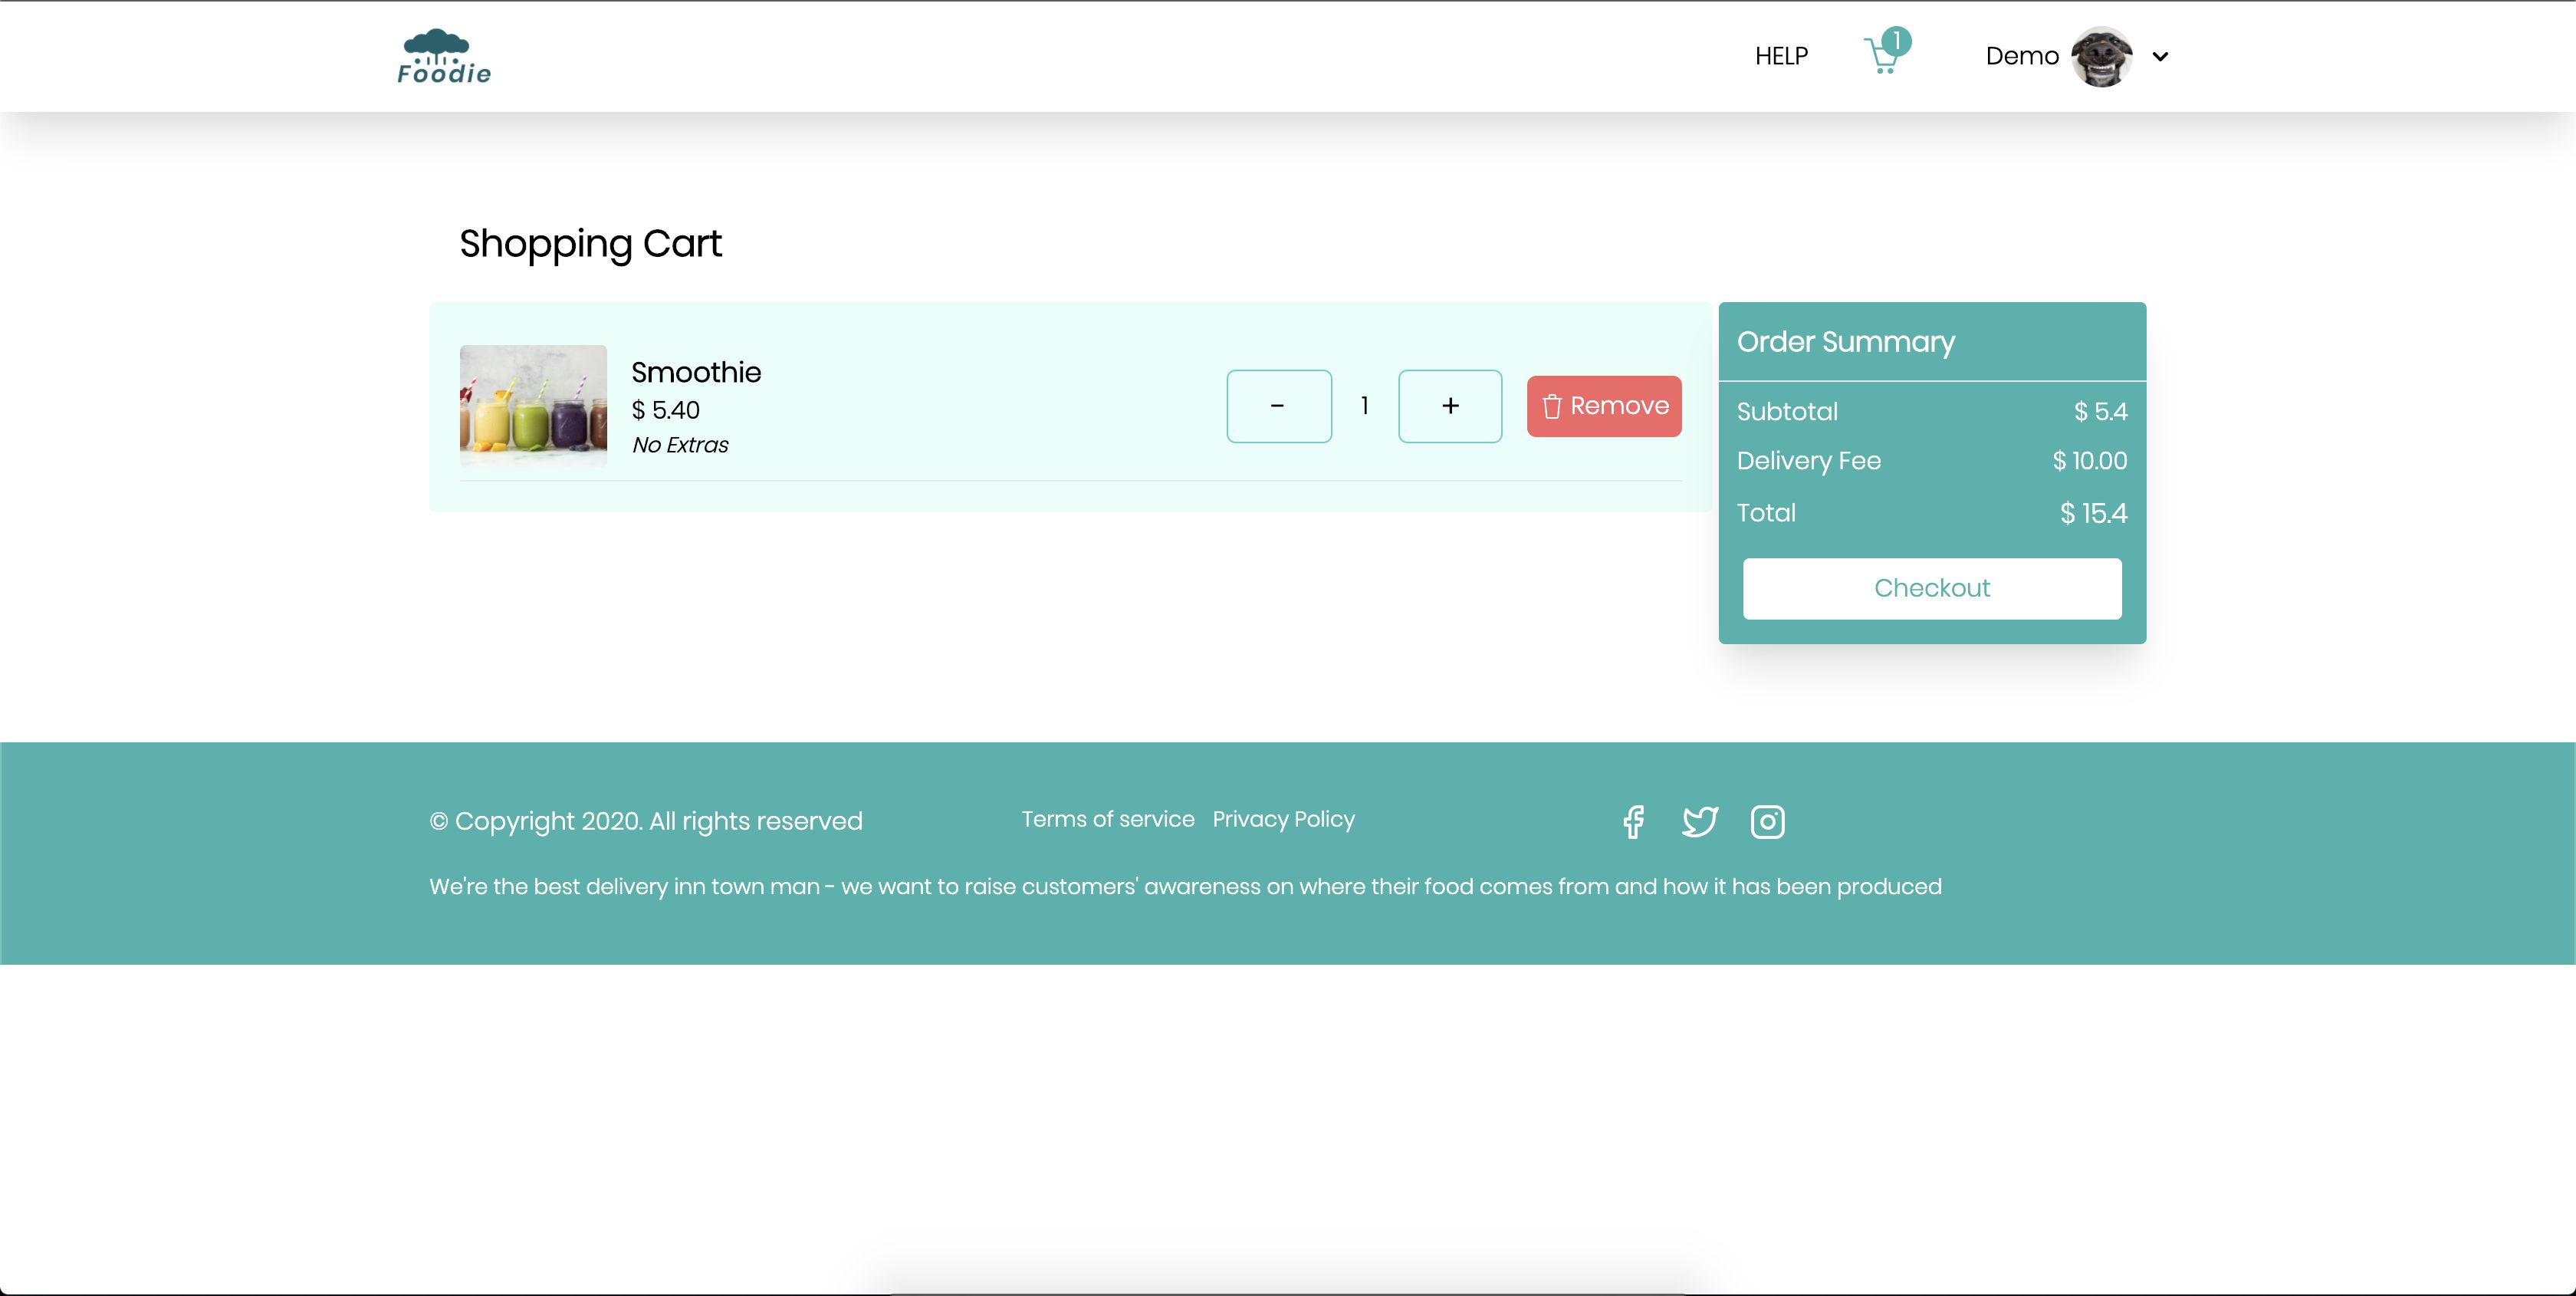The image size is (2576, 1296).
Task: Click the No Extras label
Action: click(680, 445)
